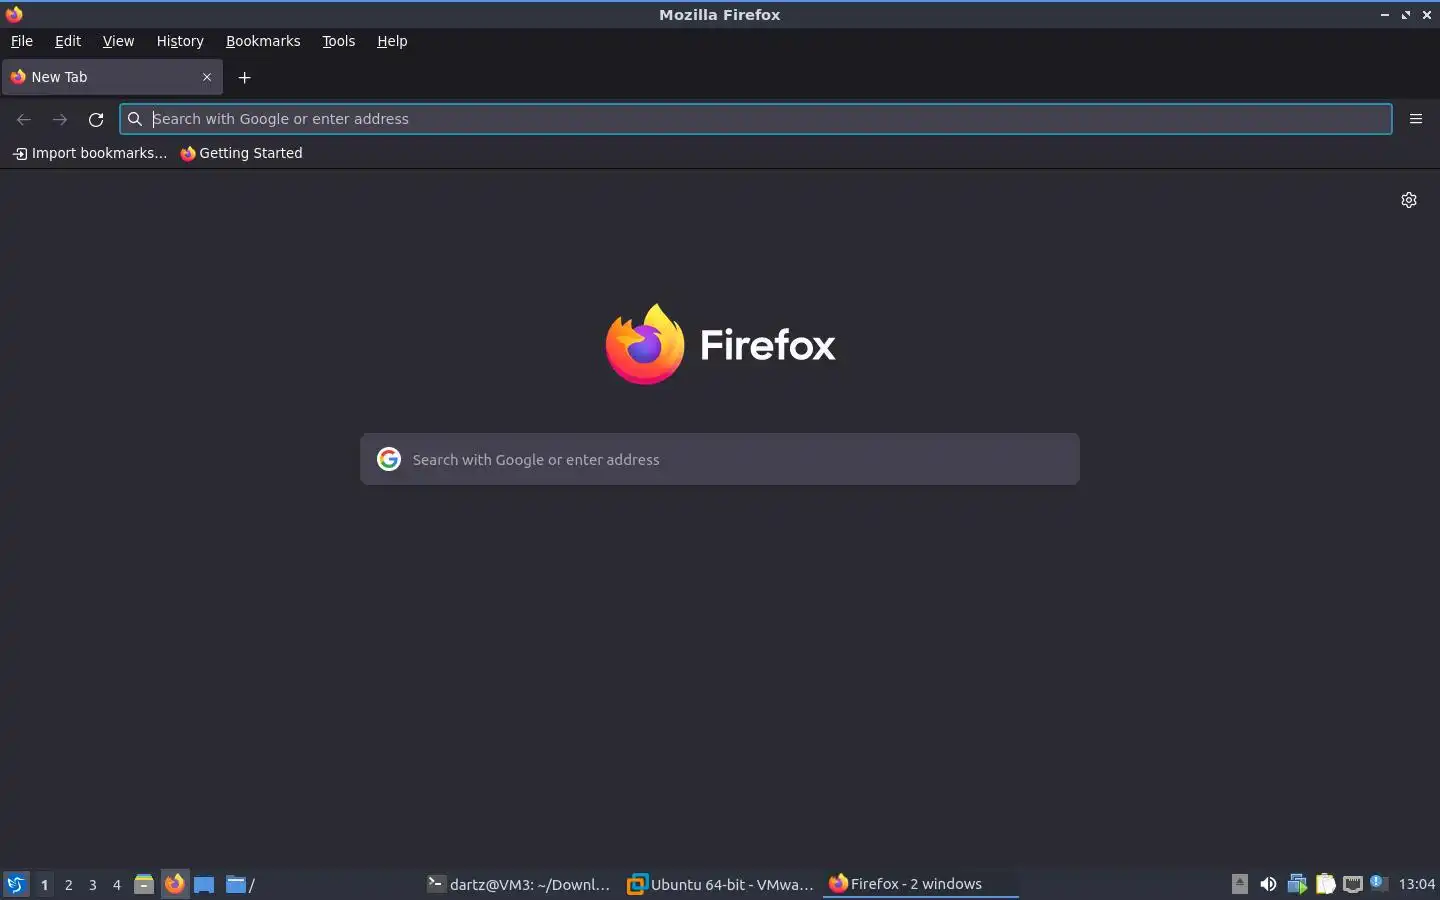
Task: Click the 13:04 clock
Action: point(1416,884)
